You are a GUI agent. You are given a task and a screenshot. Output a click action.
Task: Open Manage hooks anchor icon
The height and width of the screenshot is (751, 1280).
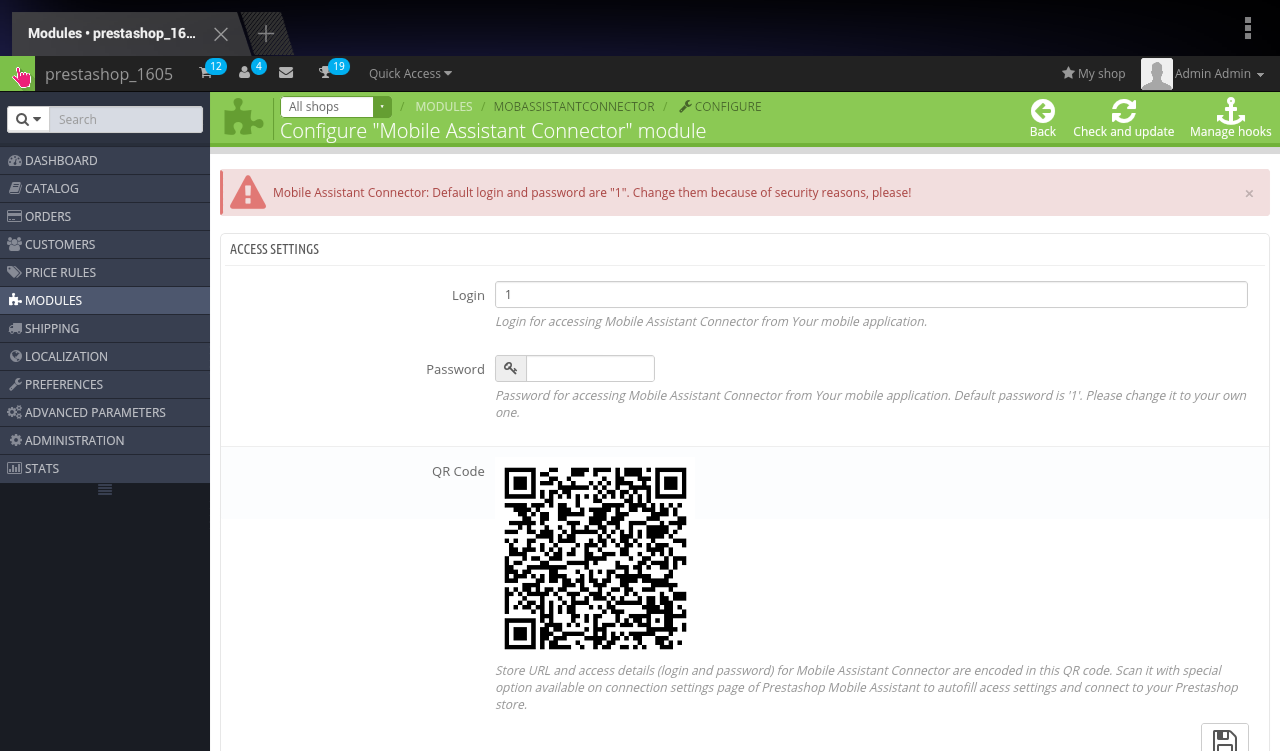(x=1231, y=118)
